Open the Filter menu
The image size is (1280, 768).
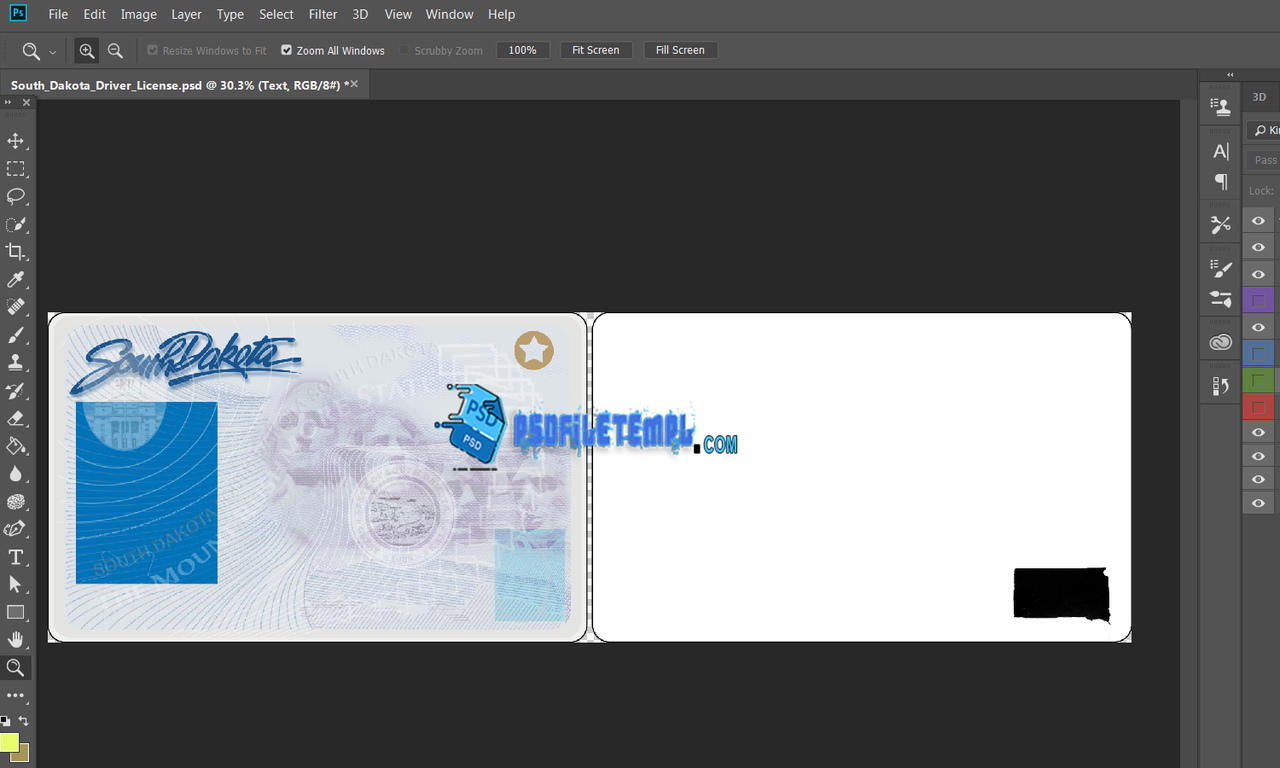pos(323,14)
